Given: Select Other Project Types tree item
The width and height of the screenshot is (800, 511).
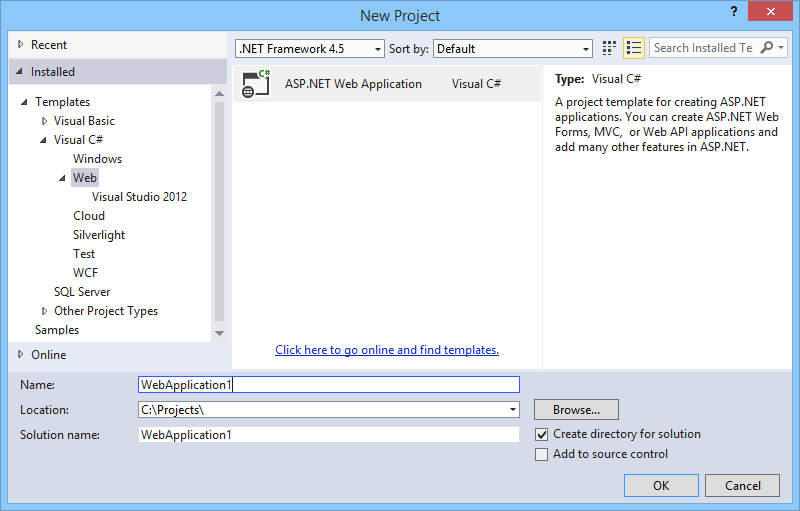Looking at the screenshot, I should click(x=106, y=311).
